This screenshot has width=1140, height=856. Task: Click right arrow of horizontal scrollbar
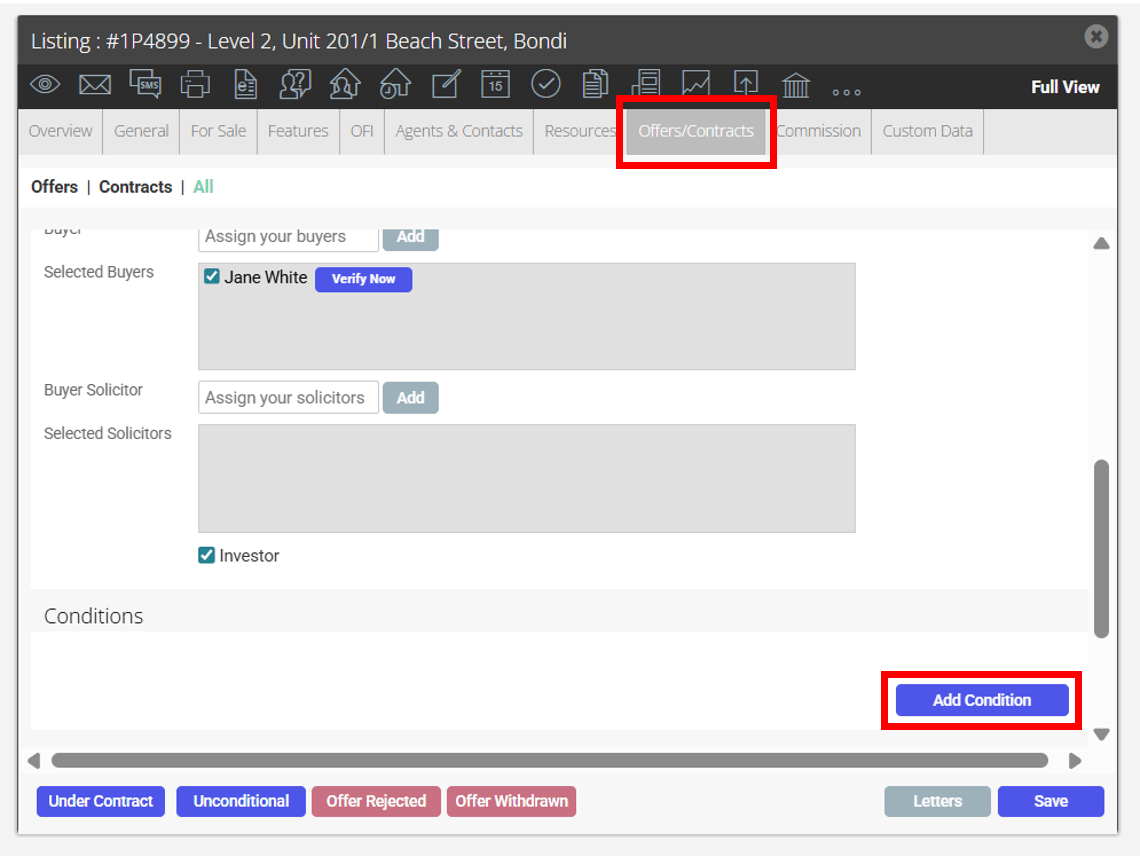tap(1075, 761)
